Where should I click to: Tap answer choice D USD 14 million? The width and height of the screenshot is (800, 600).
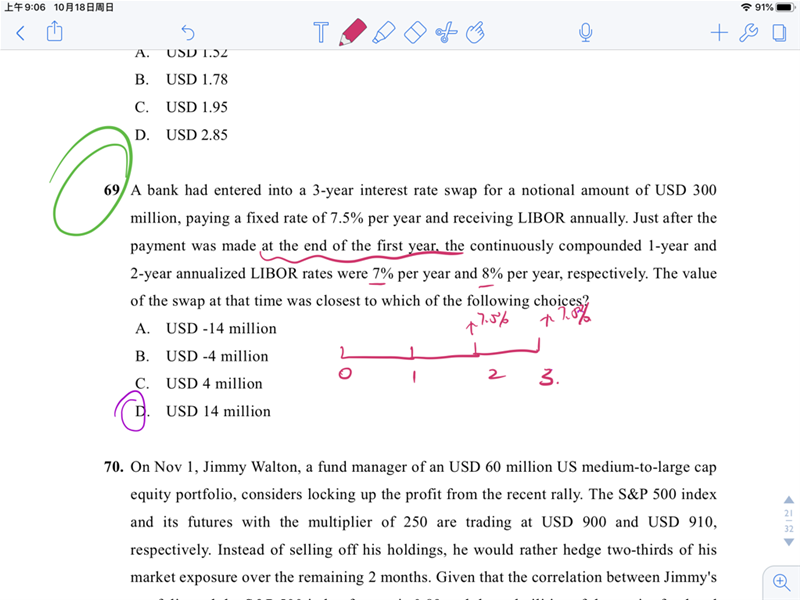218,411
